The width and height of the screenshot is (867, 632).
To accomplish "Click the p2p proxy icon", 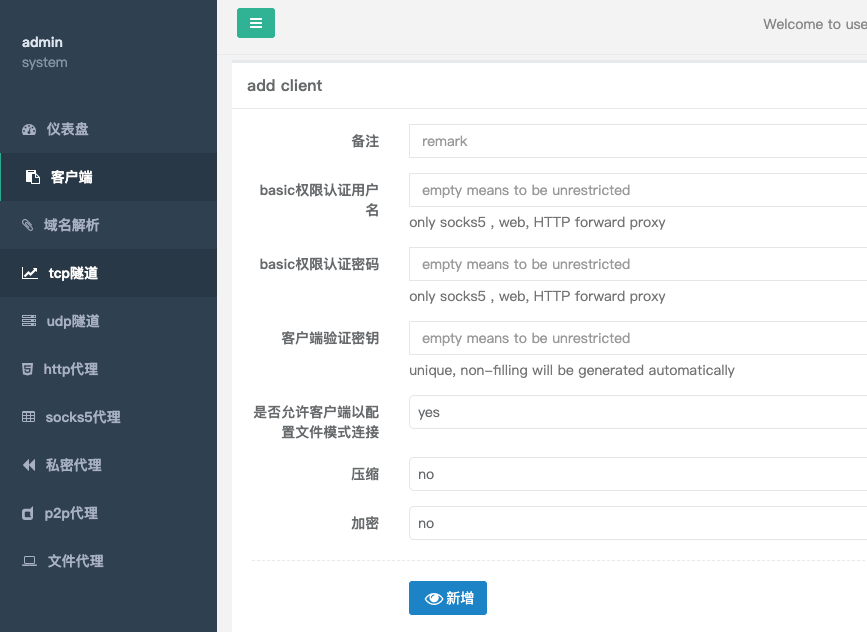I will [x=28, y=513].
